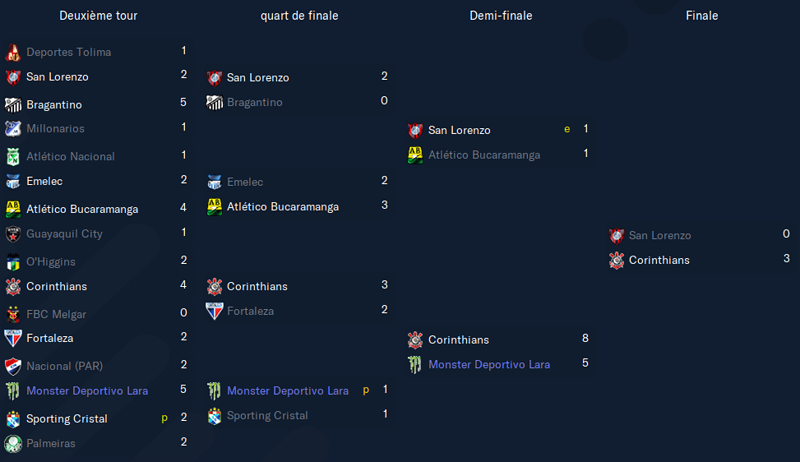Open the FBC Melgar club badge
800x462 pixels.
click(x=13, y=314)
